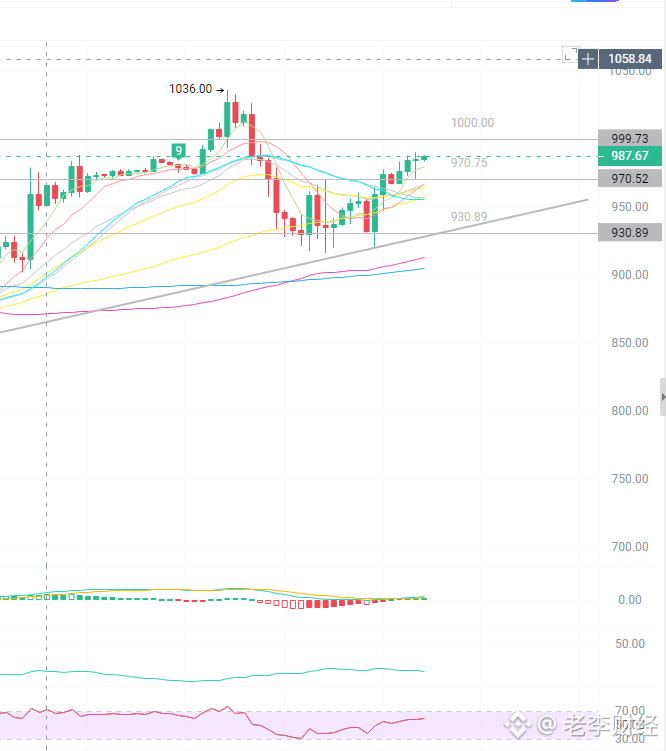666x751 pixels.
Task: Select the 999.73 price line label
Action: click(x=630, y=138)
